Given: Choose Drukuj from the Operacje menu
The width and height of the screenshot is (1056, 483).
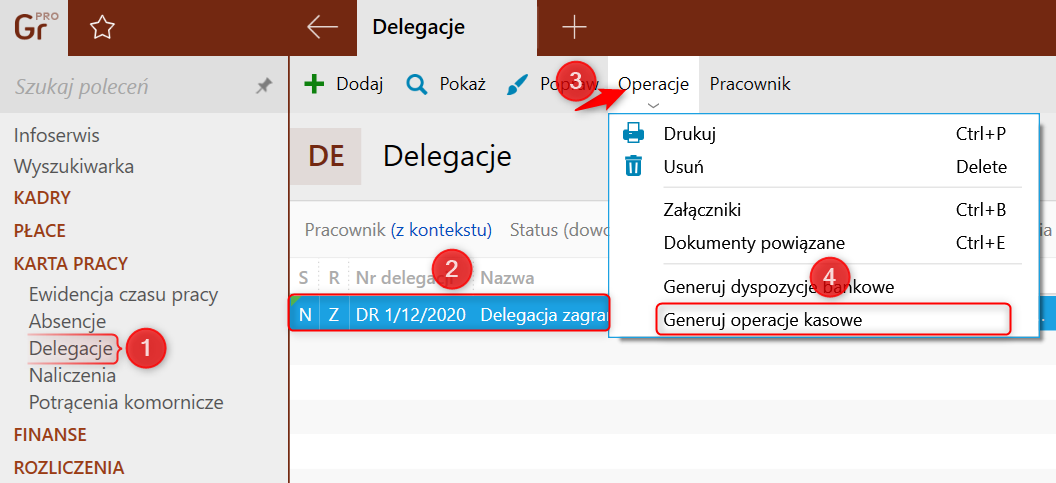Looking at the screenshot, I should pyautogui.click(x=690, y=134).
